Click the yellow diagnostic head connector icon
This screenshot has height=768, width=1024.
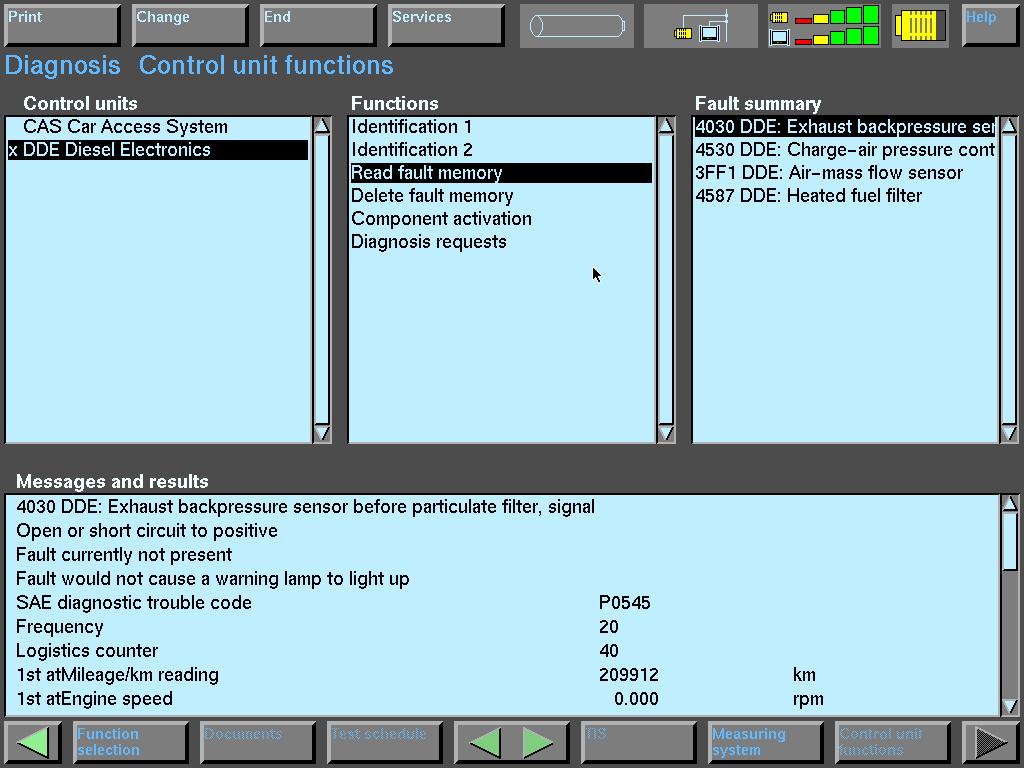(x=920, y=26)
